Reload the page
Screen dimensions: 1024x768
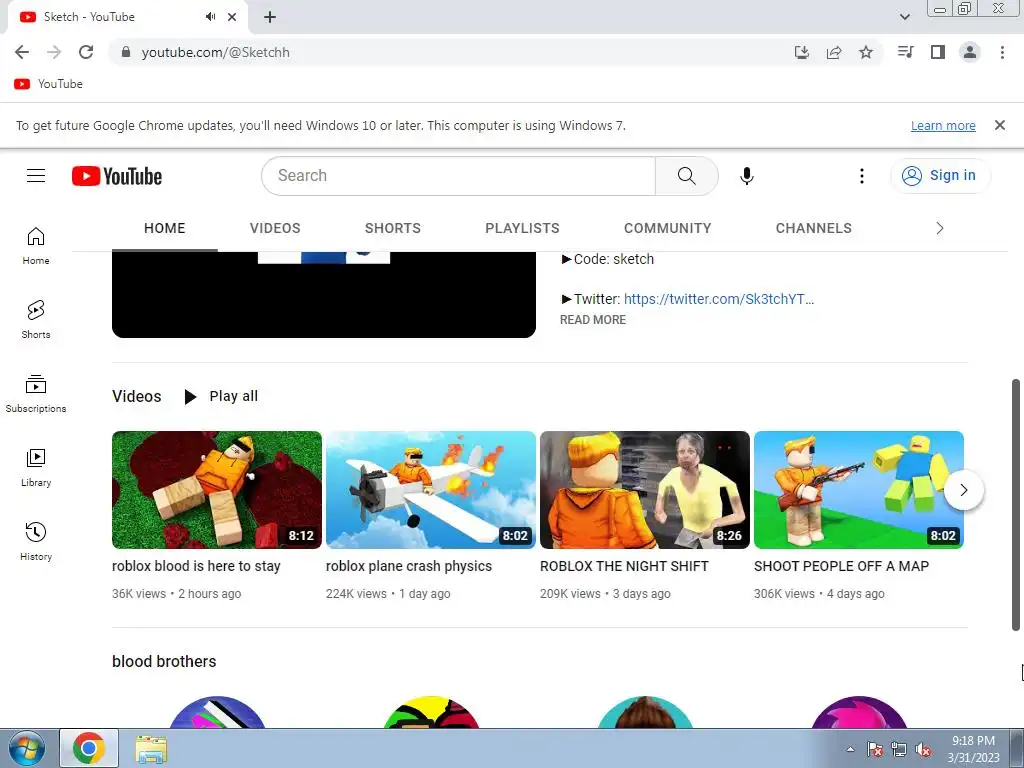(86, 52)
